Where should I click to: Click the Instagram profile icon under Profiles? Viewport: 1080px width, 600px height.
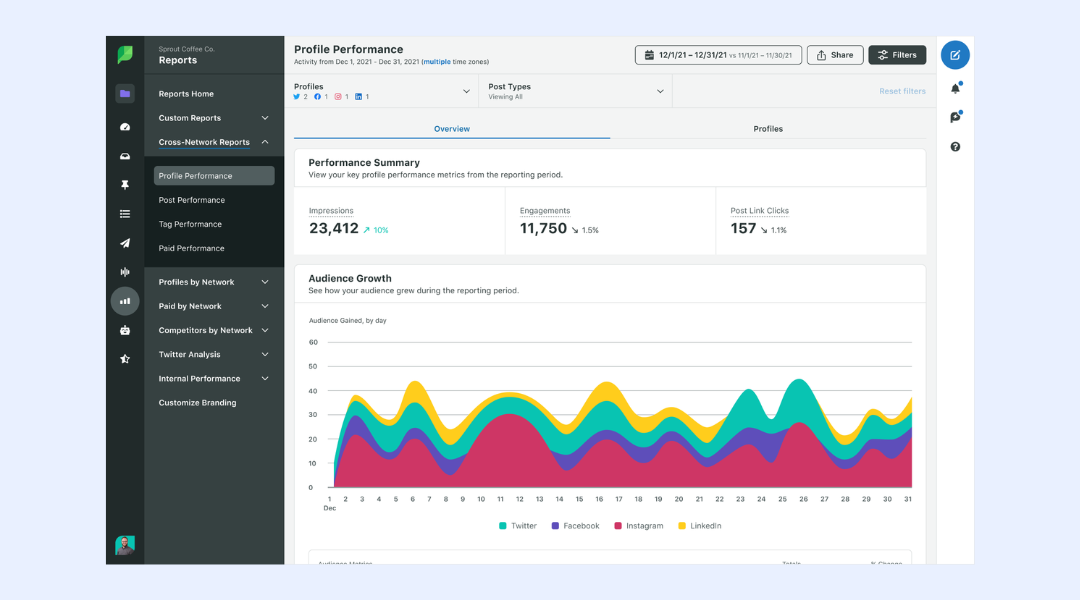338,96
